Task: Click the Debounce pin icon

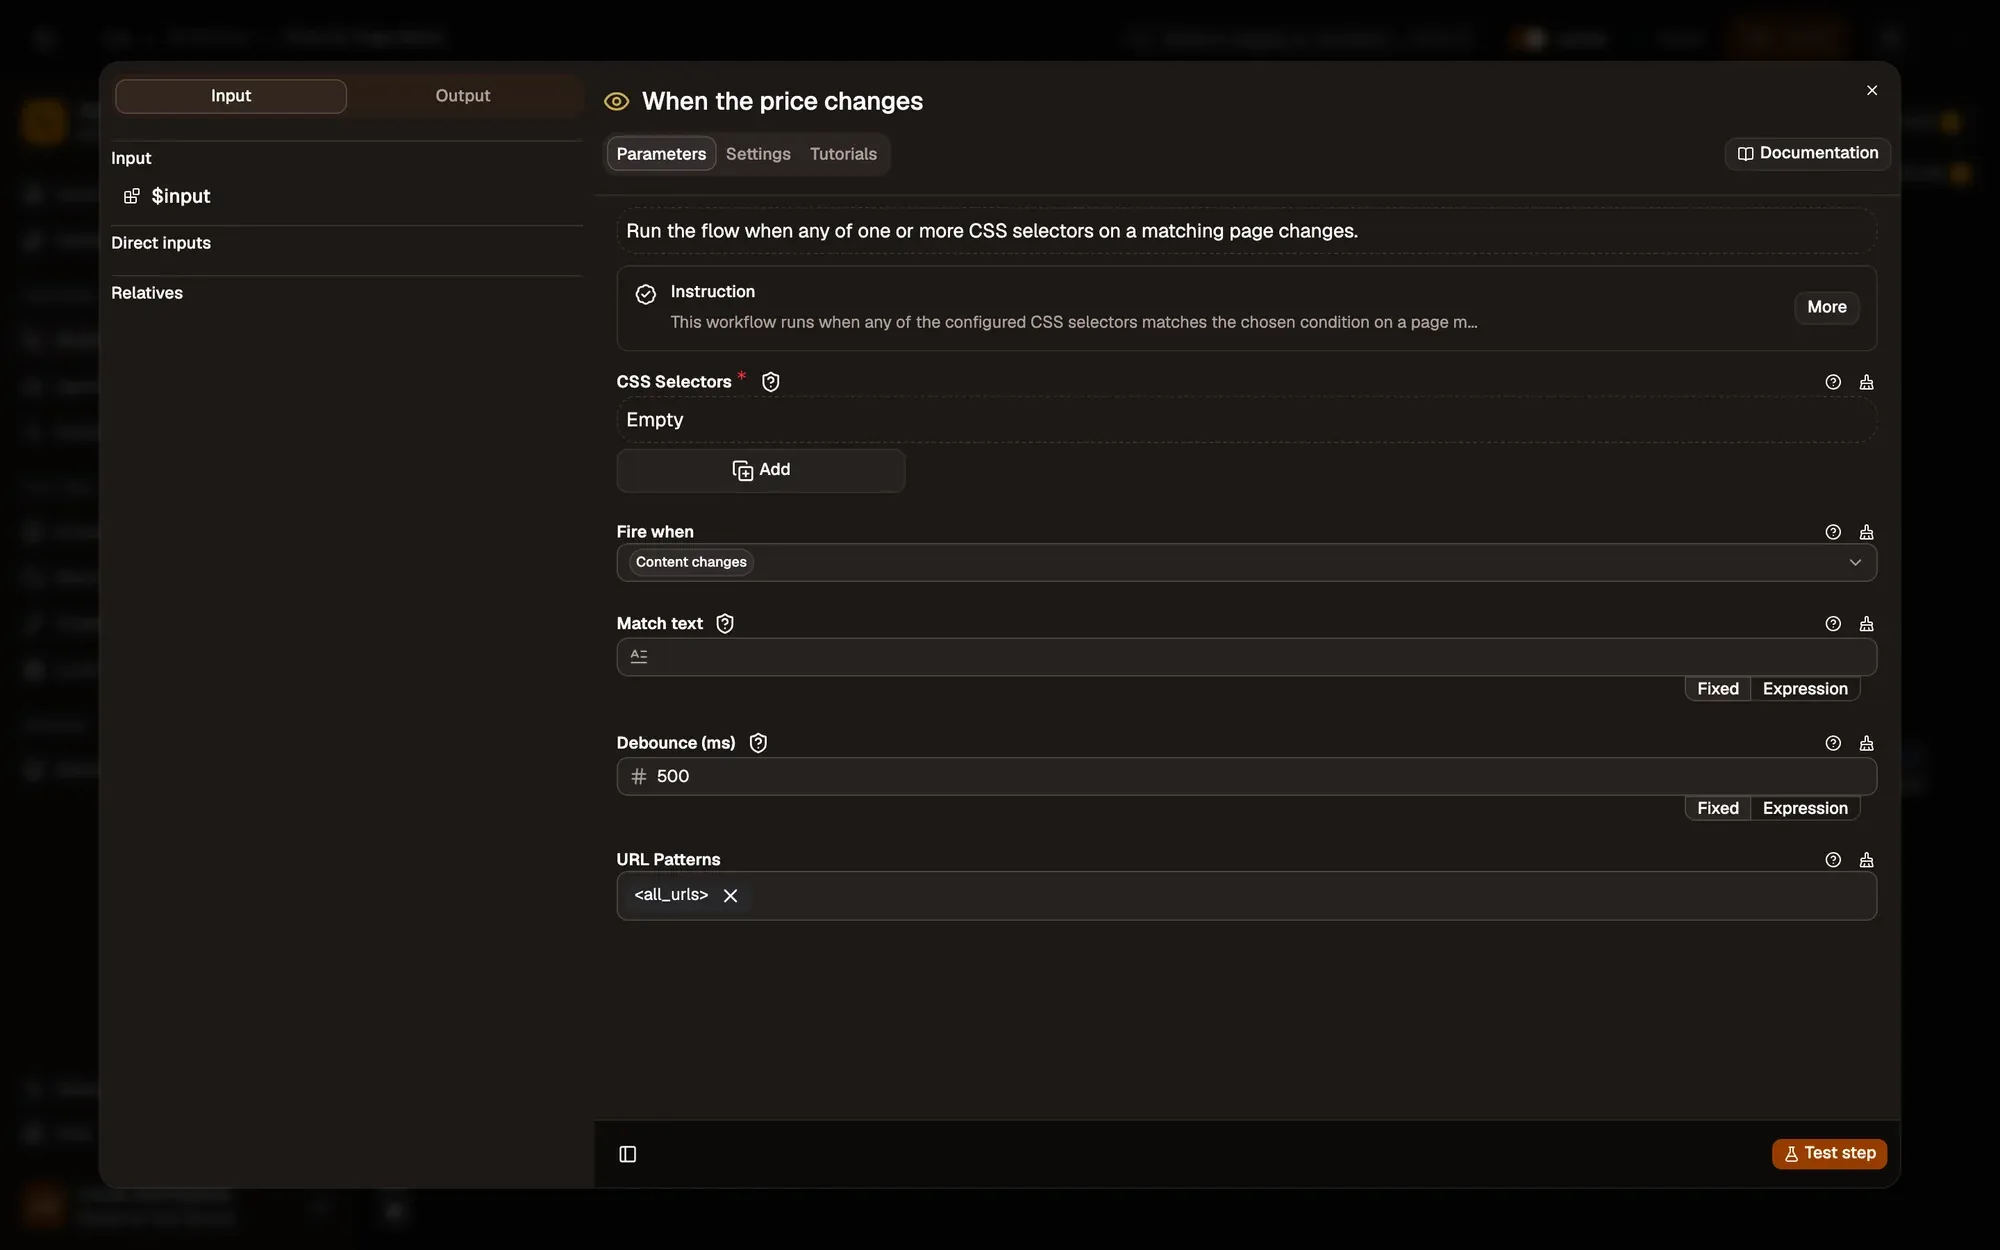Action: click(1866, 743)
